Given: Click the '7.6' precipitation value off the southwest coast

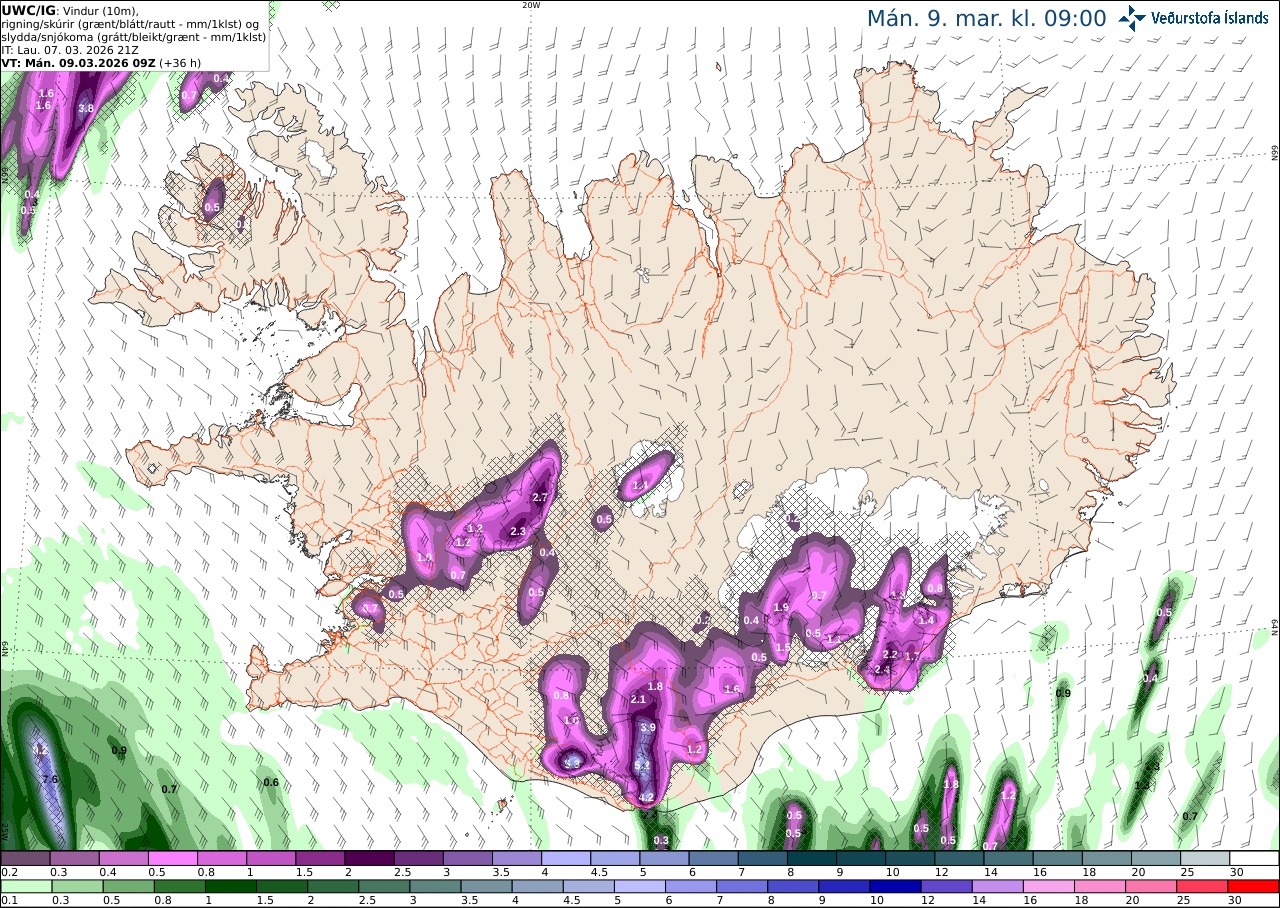Looking at the screenshot, I should coord(50,779).
